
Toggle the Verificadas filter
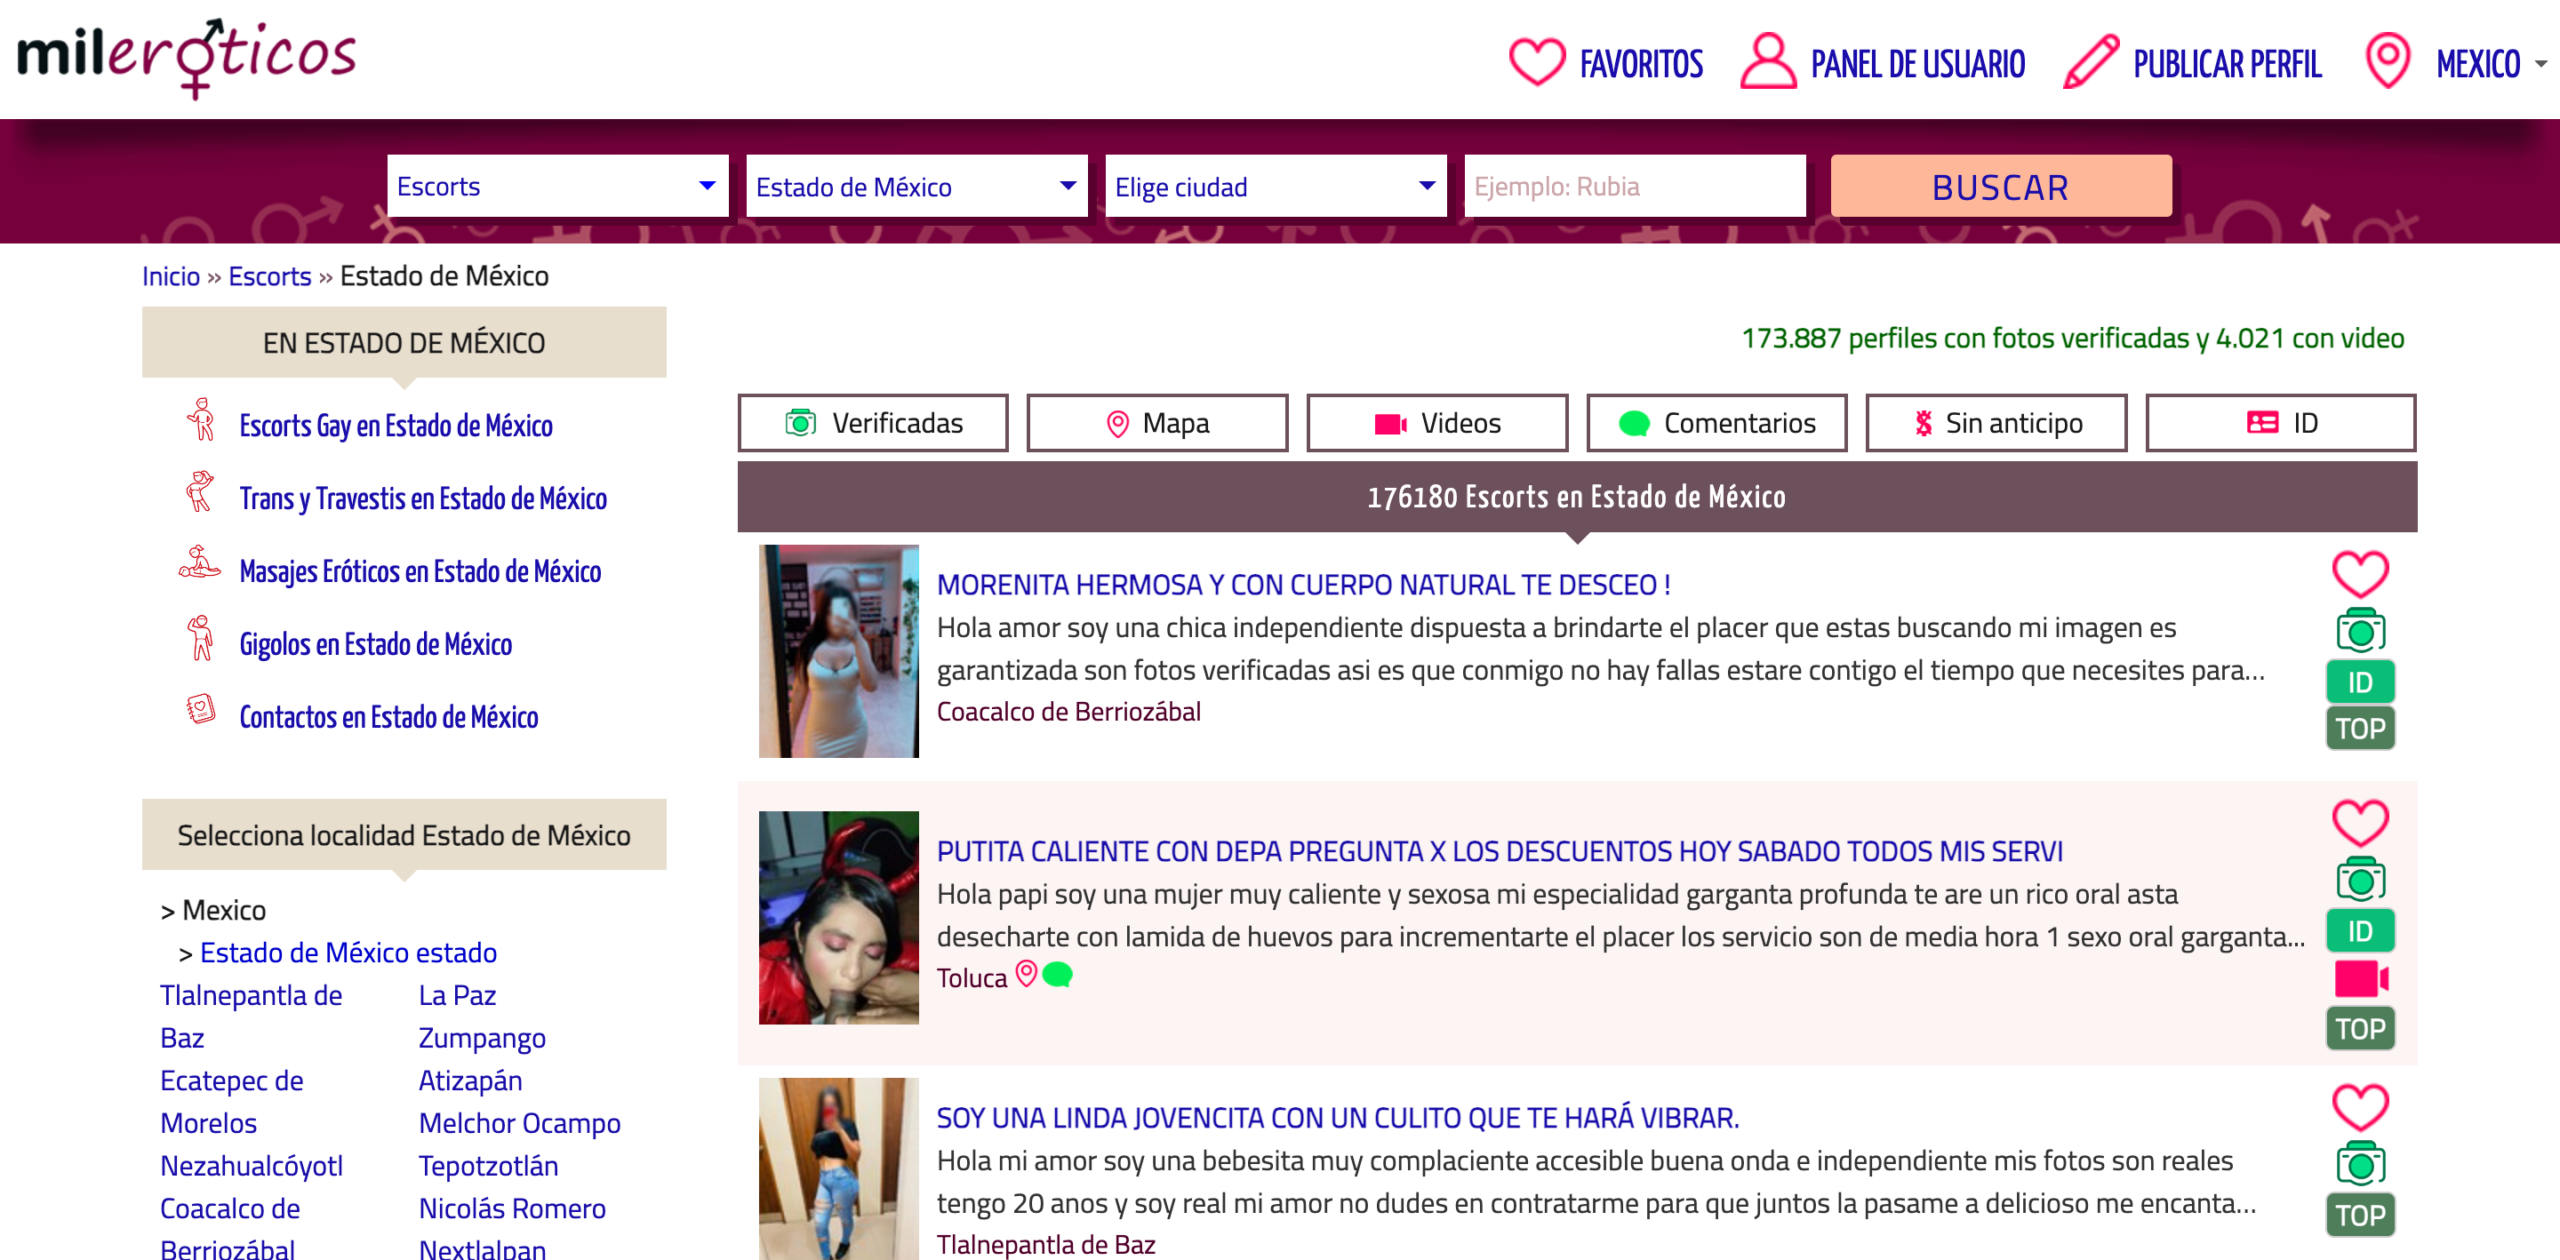(x=873, y=423)
